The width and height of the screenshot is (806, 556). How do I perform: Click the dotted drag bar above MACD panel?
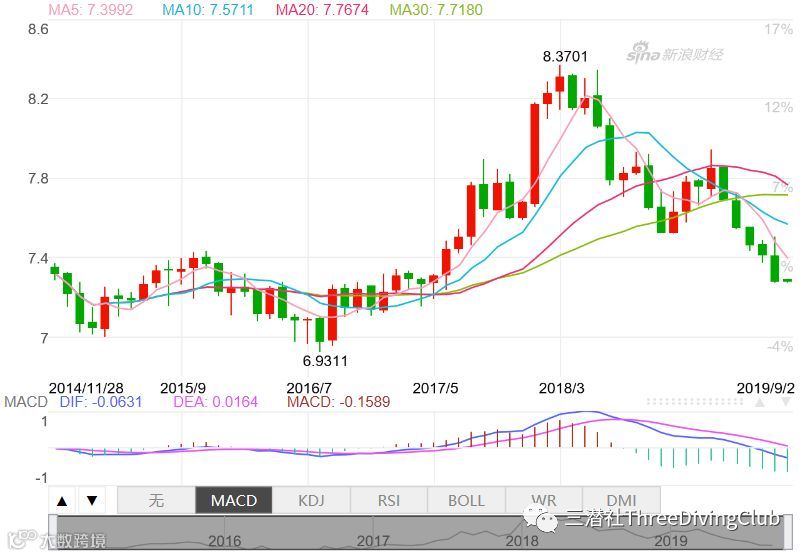pos(694,402)
